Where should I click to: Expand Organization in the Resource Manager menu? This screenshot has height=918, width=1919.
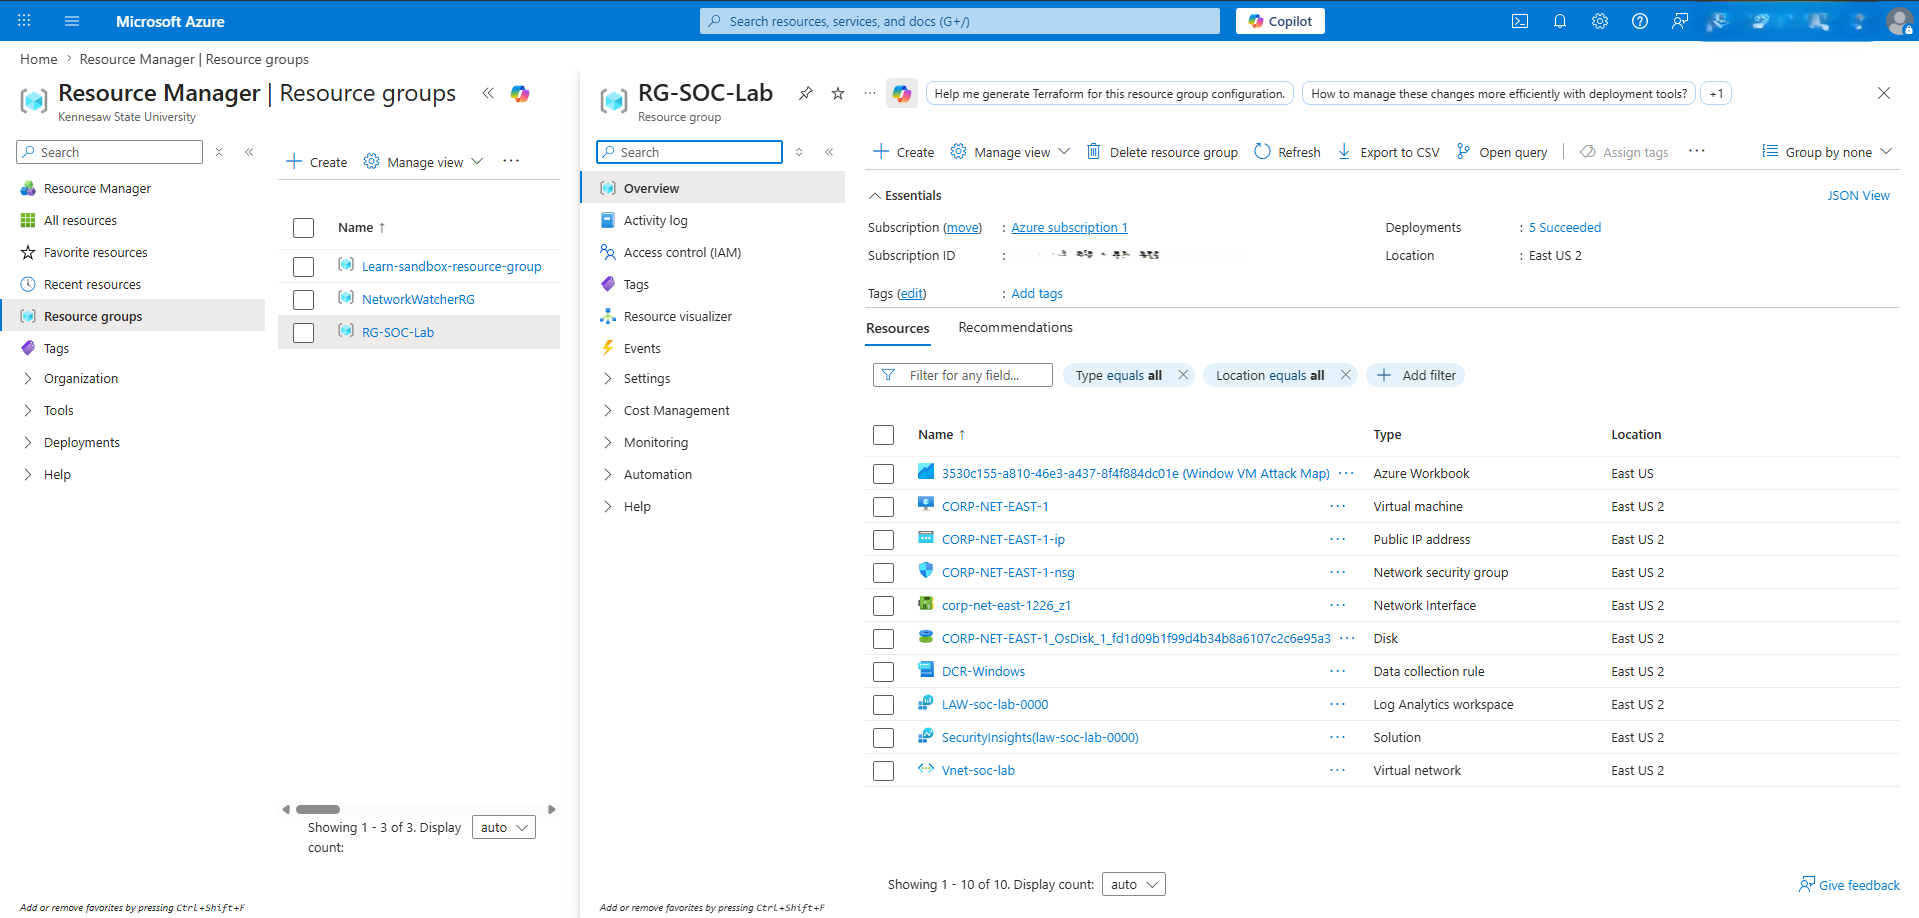[28, 378]
